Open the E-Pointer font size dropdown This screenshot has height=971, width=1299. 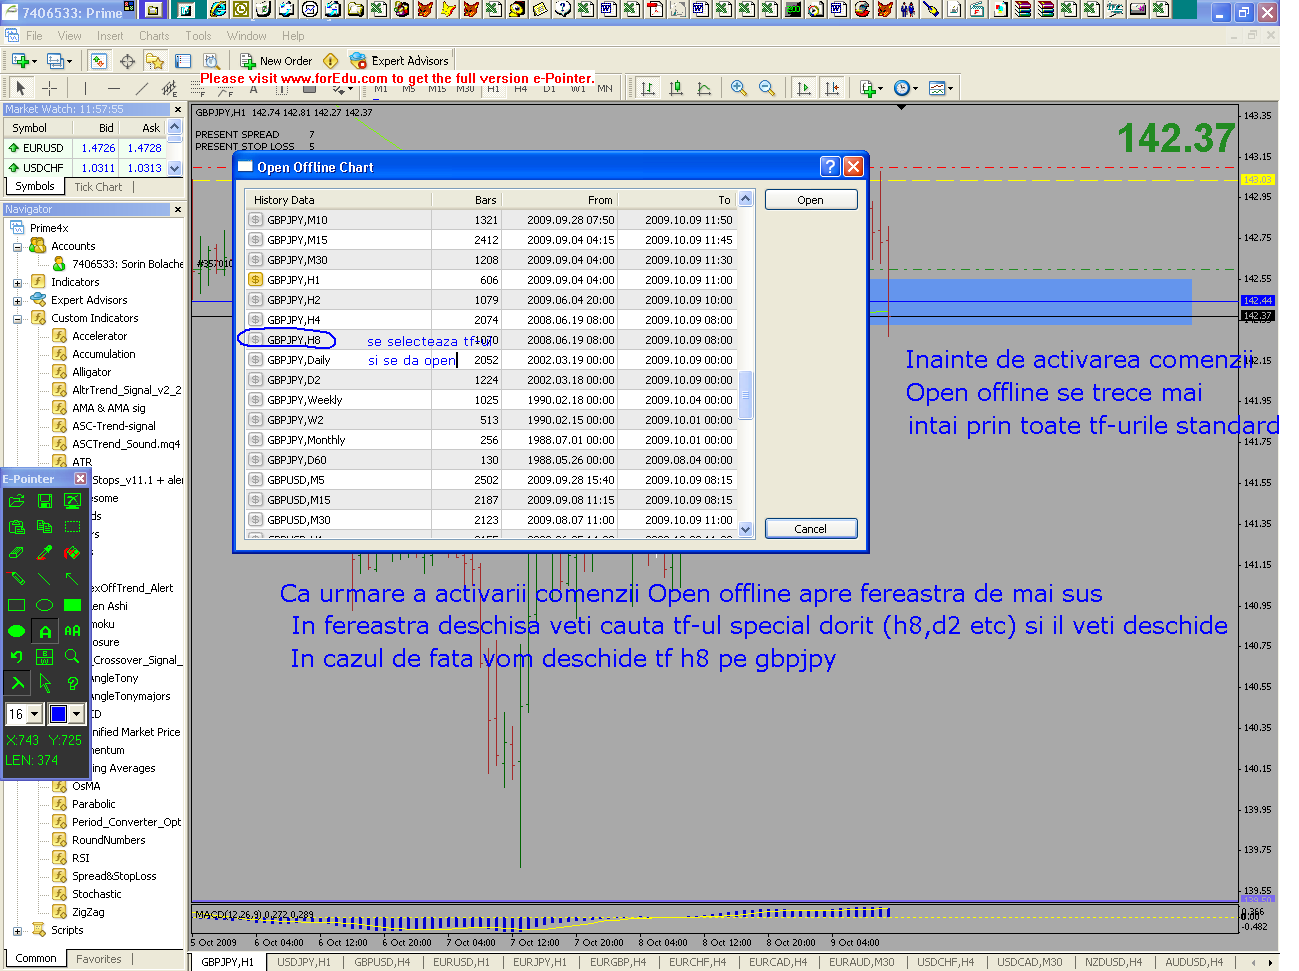click(x=35, y=714)
